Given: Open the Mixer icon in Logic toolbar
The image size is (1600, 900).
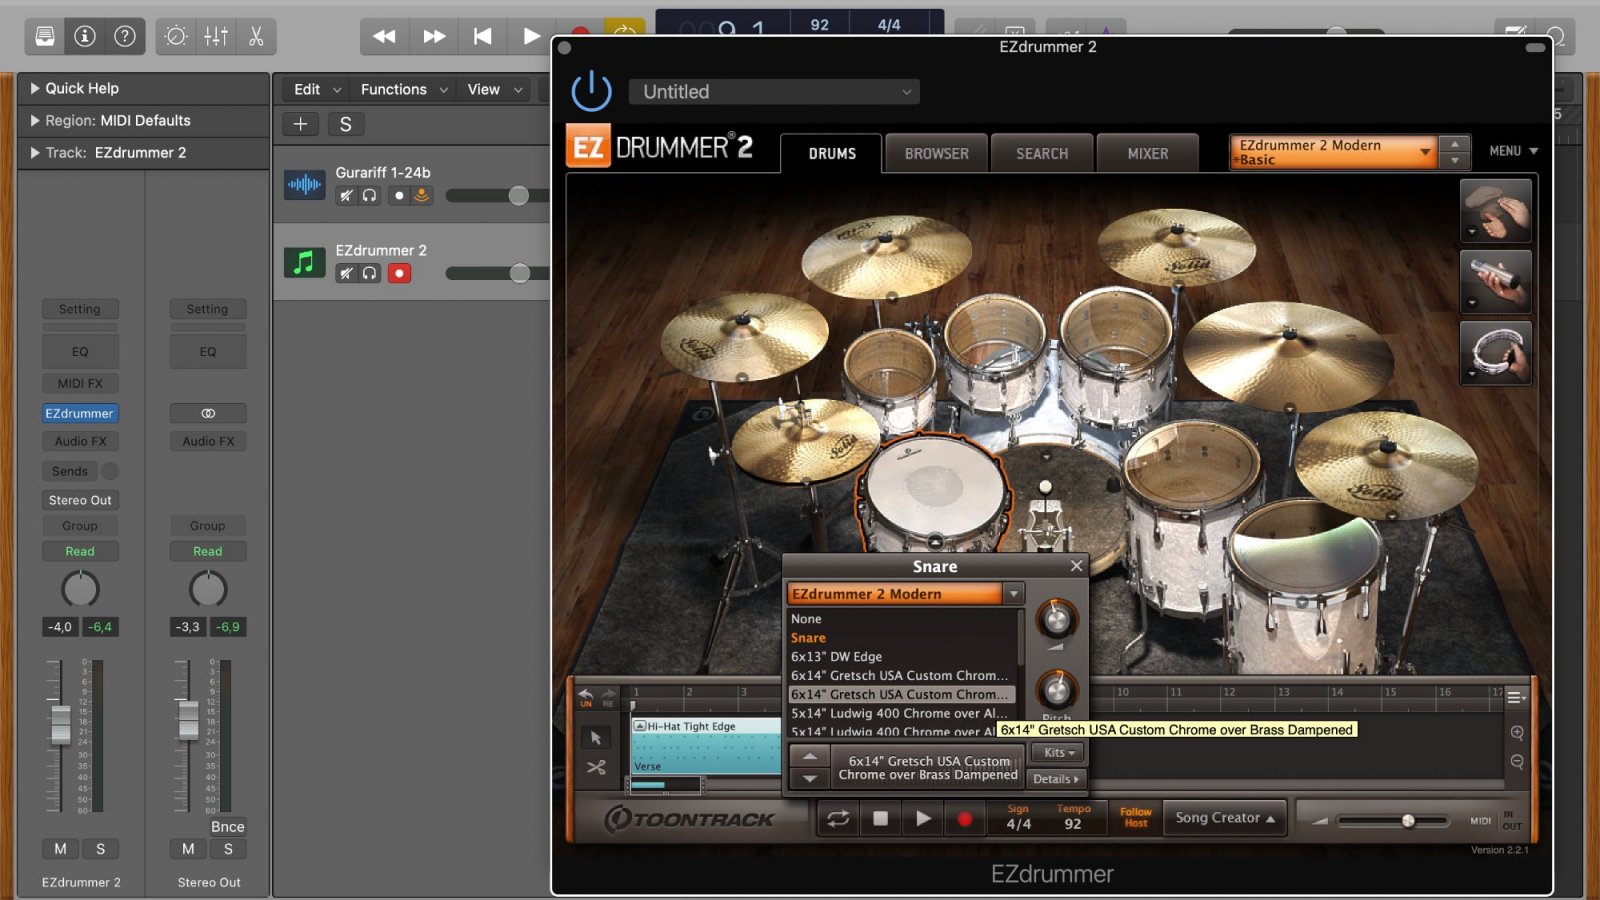Looking at the screenshot, I should coord(216,37).
